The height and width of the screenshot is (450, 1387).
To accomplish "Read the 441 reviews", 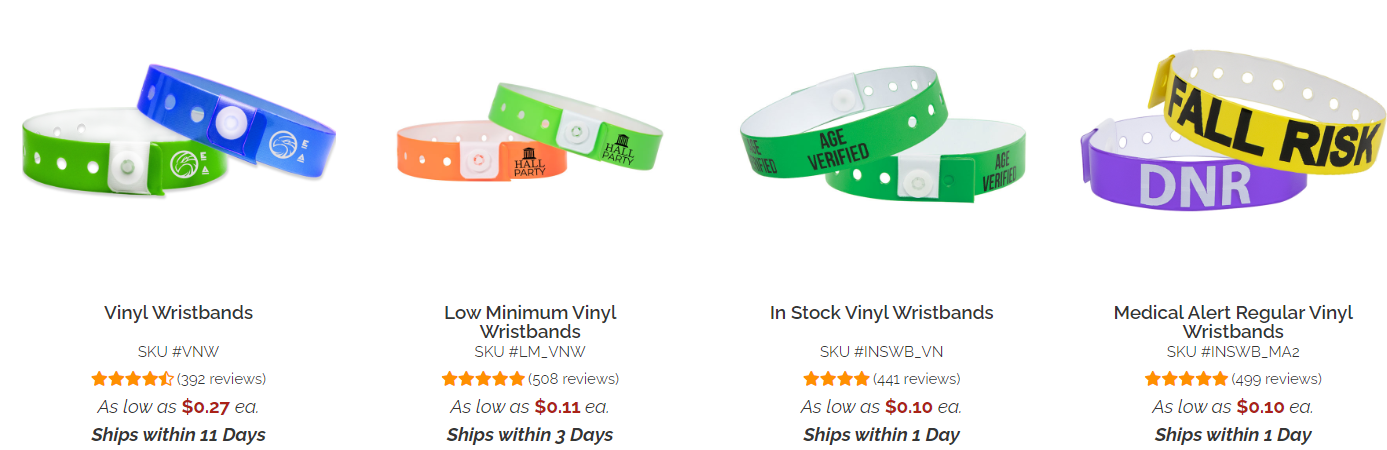I will pos(916,379).
